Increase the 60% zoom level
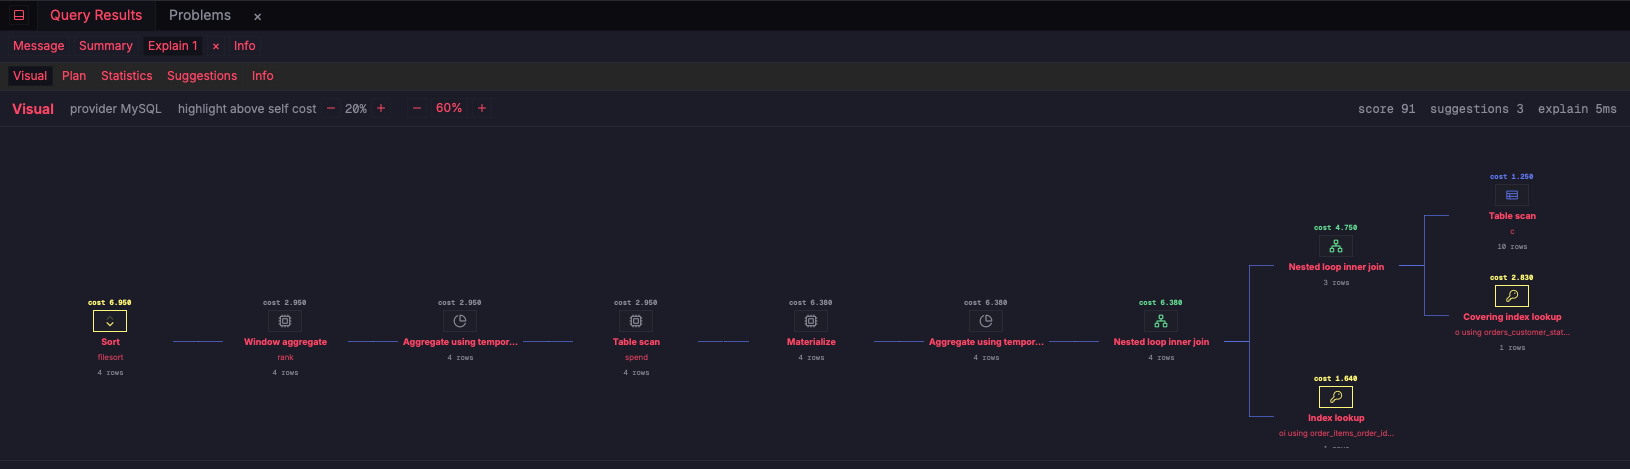Image resolution: width=1630 pixels, height=469 pixels. click(x=482, y=108)
